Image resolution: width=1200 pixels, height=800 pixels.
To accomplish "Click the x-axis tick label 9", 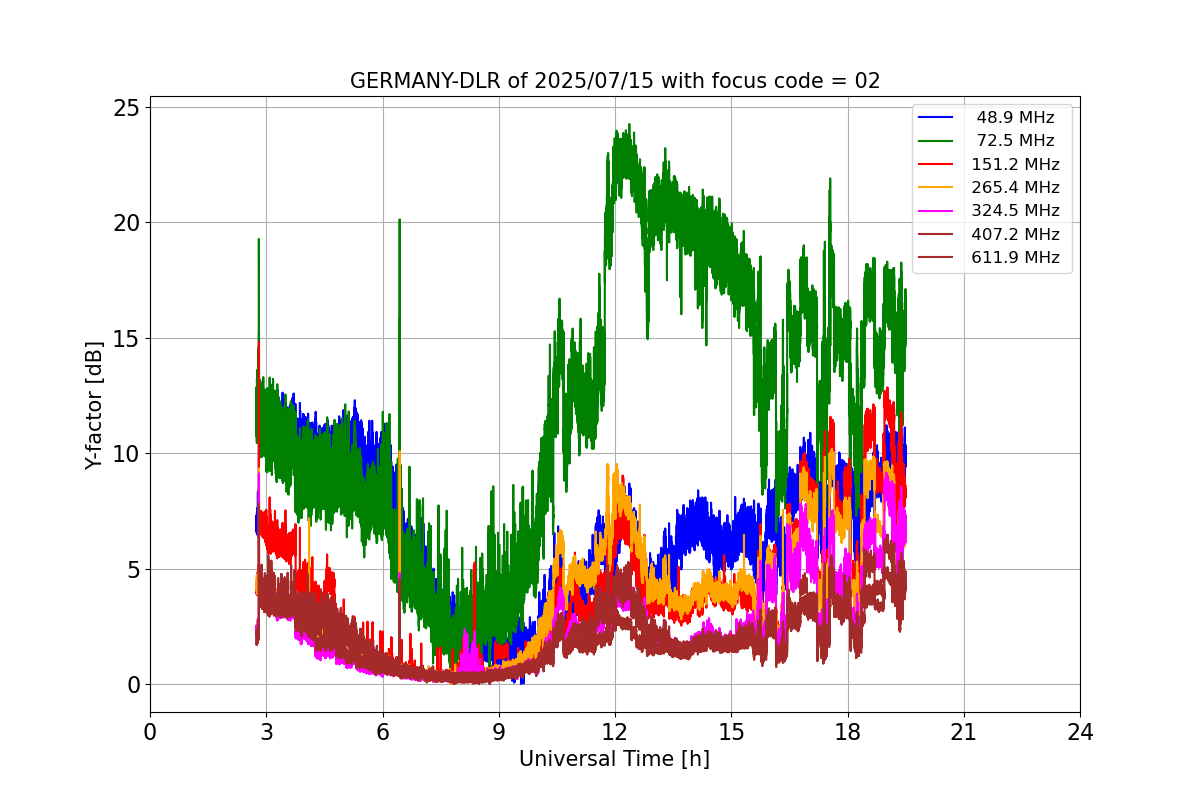I will coord(499,732).
